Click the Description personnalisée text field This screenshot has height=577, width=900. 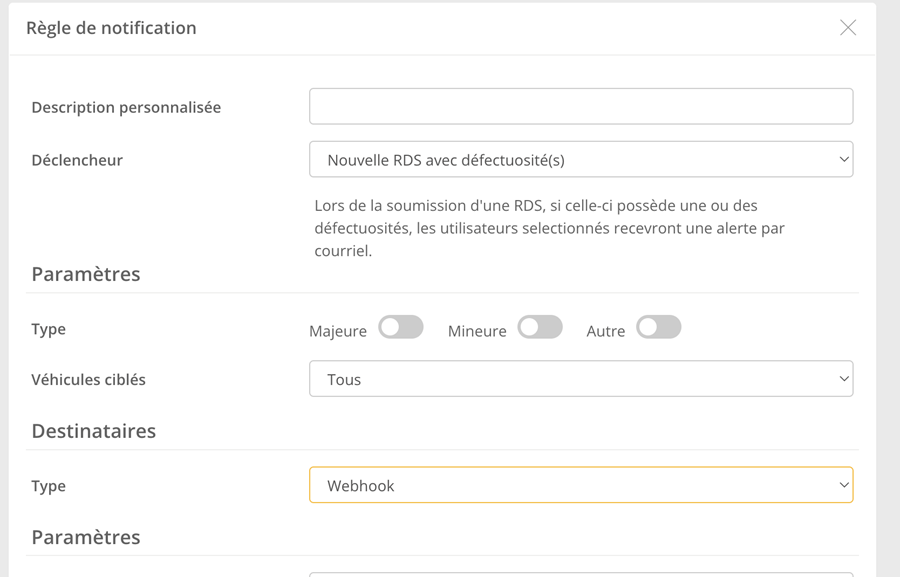(580, 107)
